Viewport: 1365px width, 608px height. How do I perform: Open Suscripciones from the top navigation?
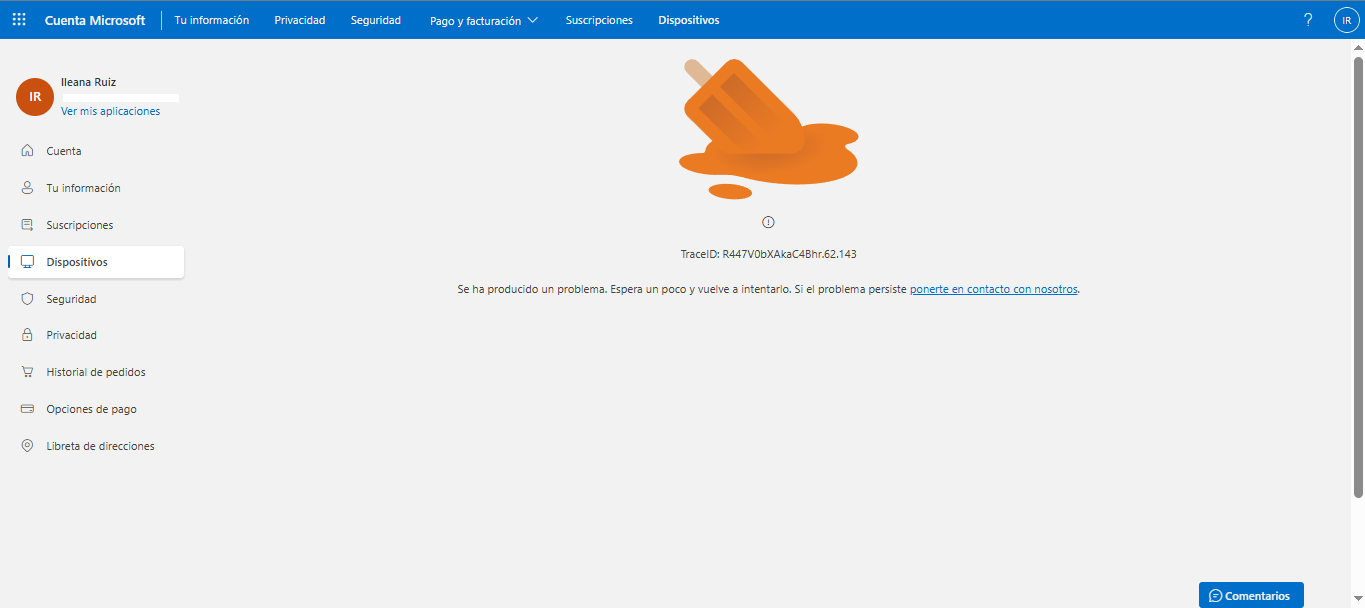(x=598, y=19)
